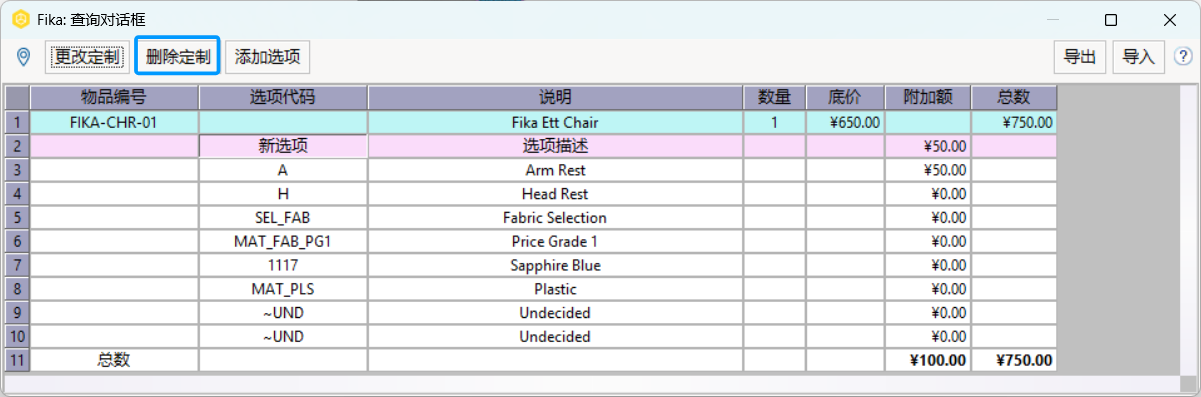Select row header number 5

(x=17, y=217)
